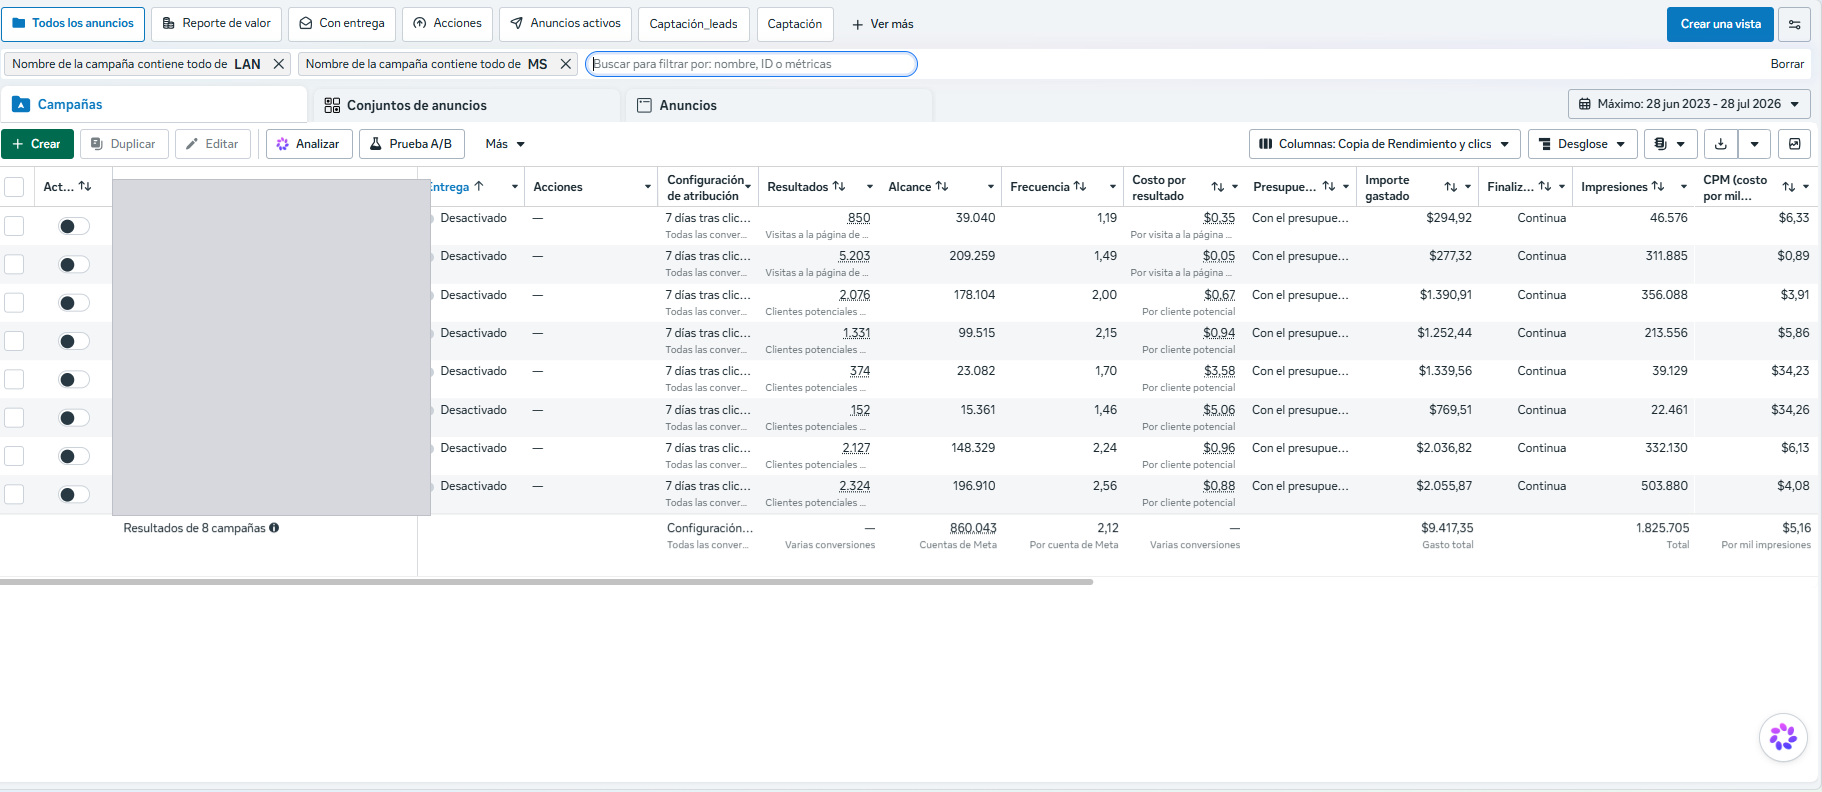Sort by the Alcance column arrows
The height and width of the screenshot is (792, 1822).
tap(942, 187)
